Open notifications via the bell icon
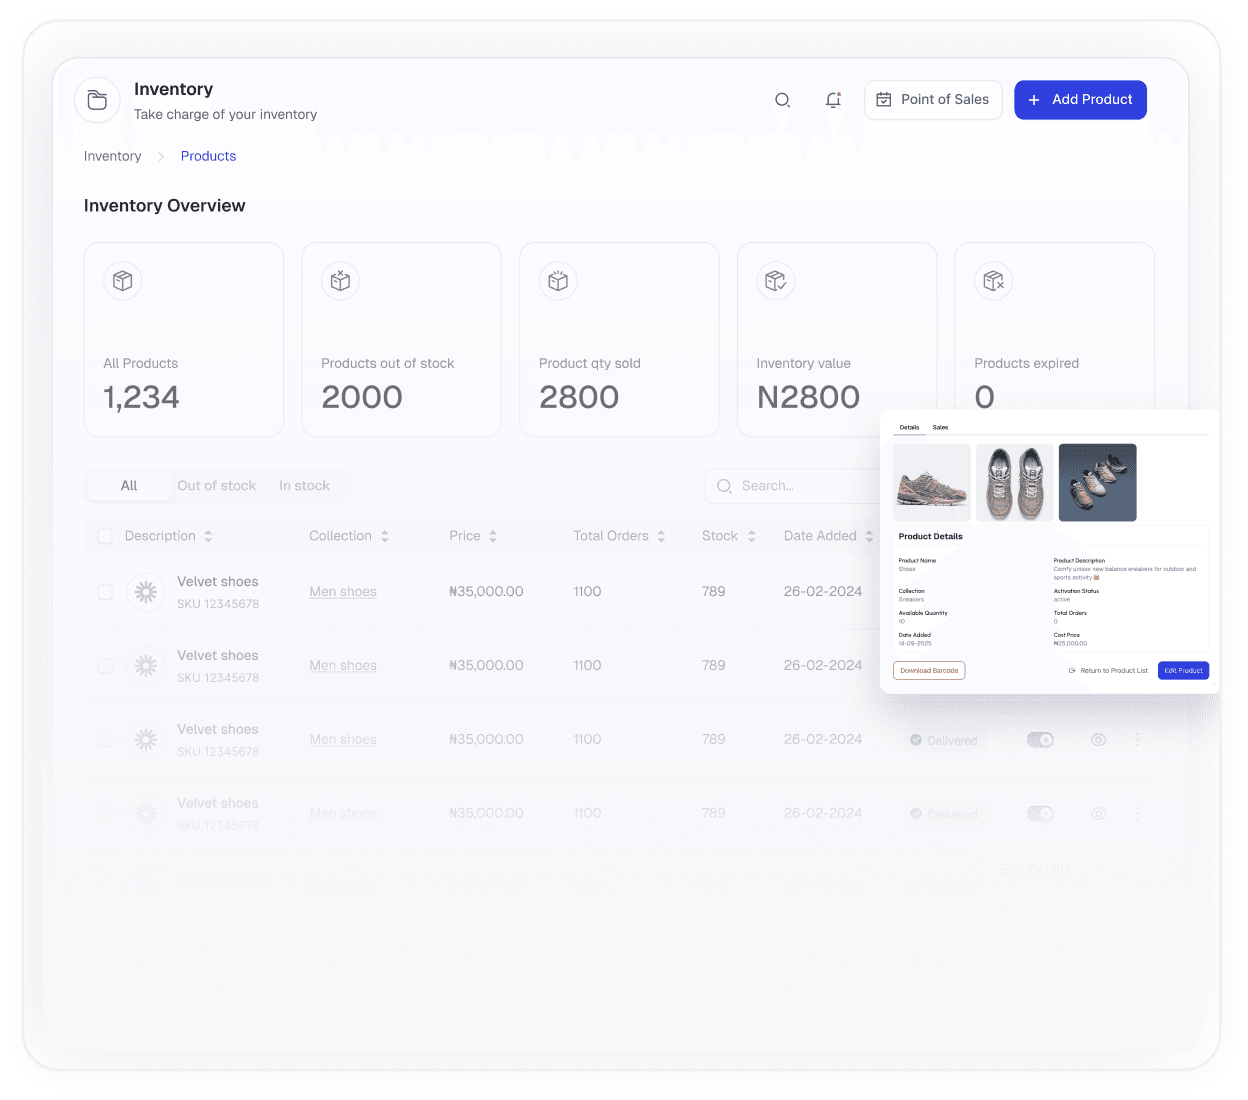Image resolution: width=1248 pixels, height=1100 pixels. (x=833, y=100)
